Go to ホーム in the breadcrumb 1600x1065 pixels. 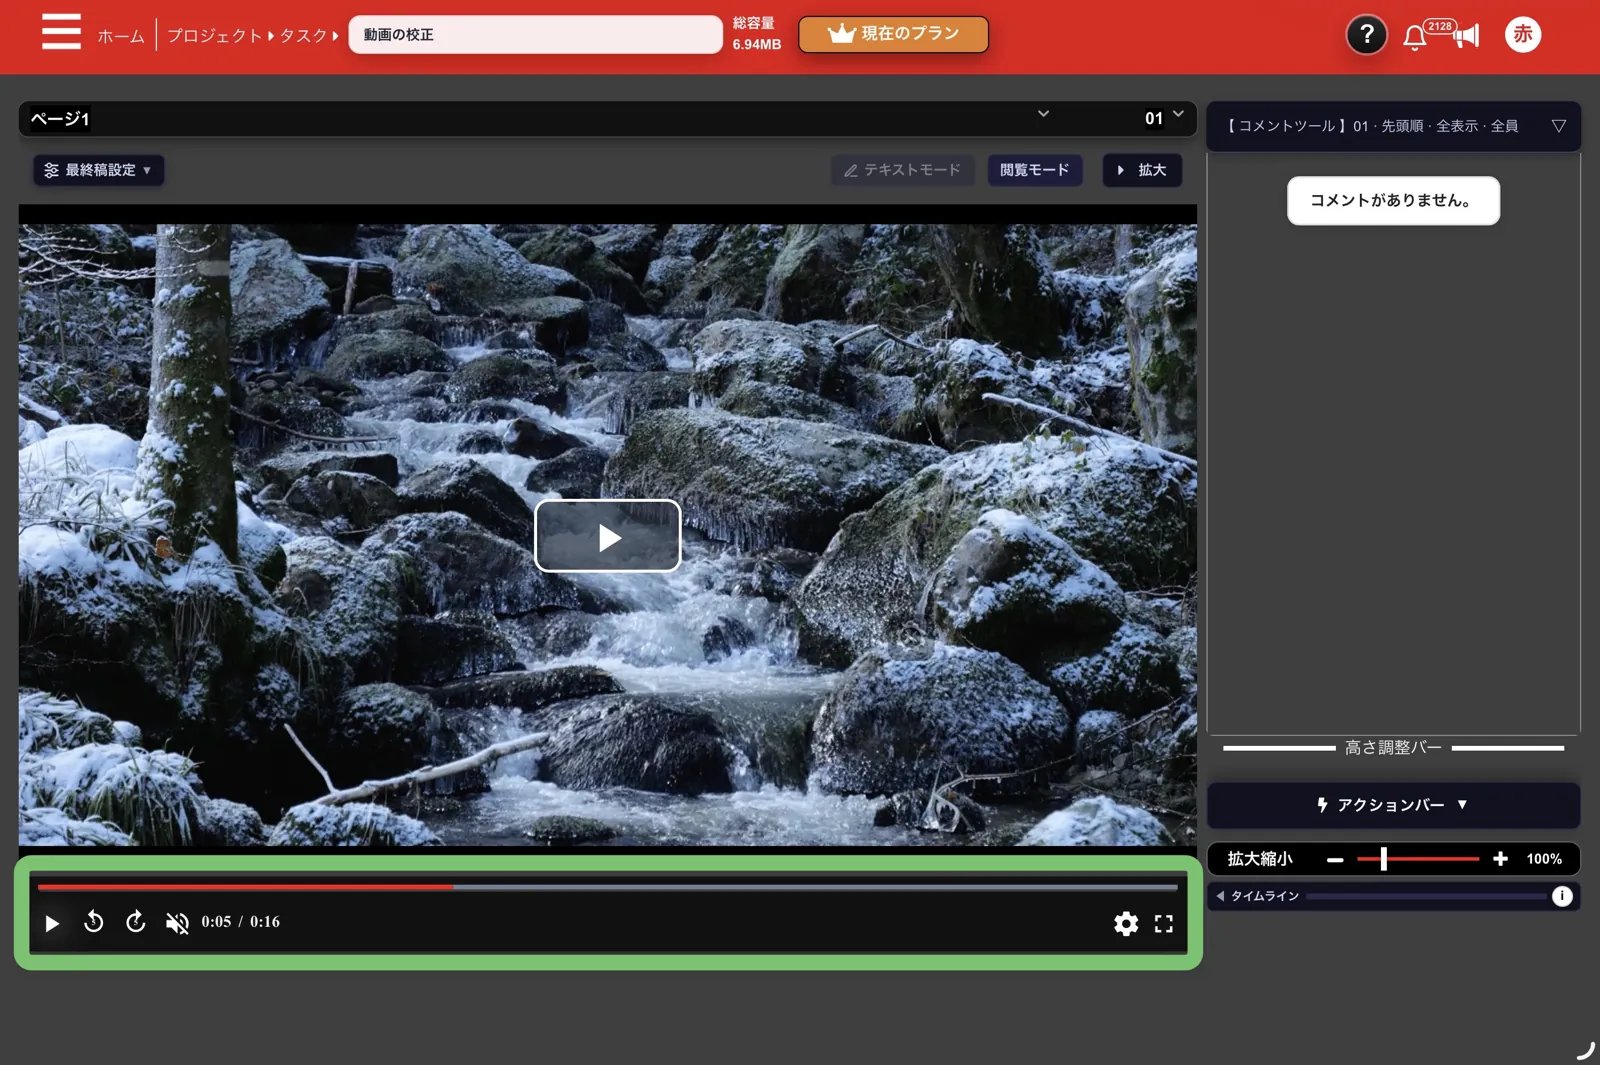click(x=121, y=36)
